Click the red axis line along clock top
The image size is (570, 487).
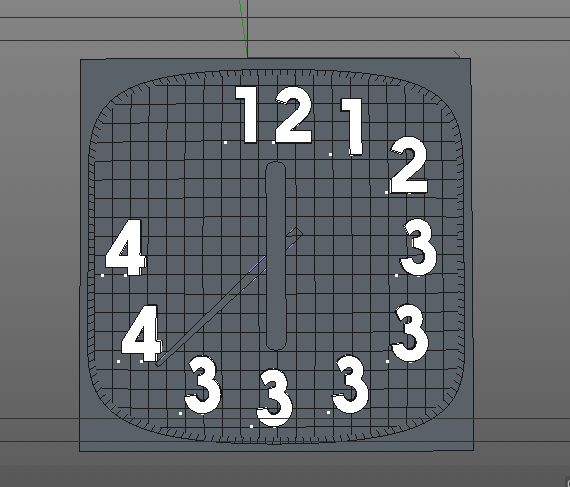point(353,57)
